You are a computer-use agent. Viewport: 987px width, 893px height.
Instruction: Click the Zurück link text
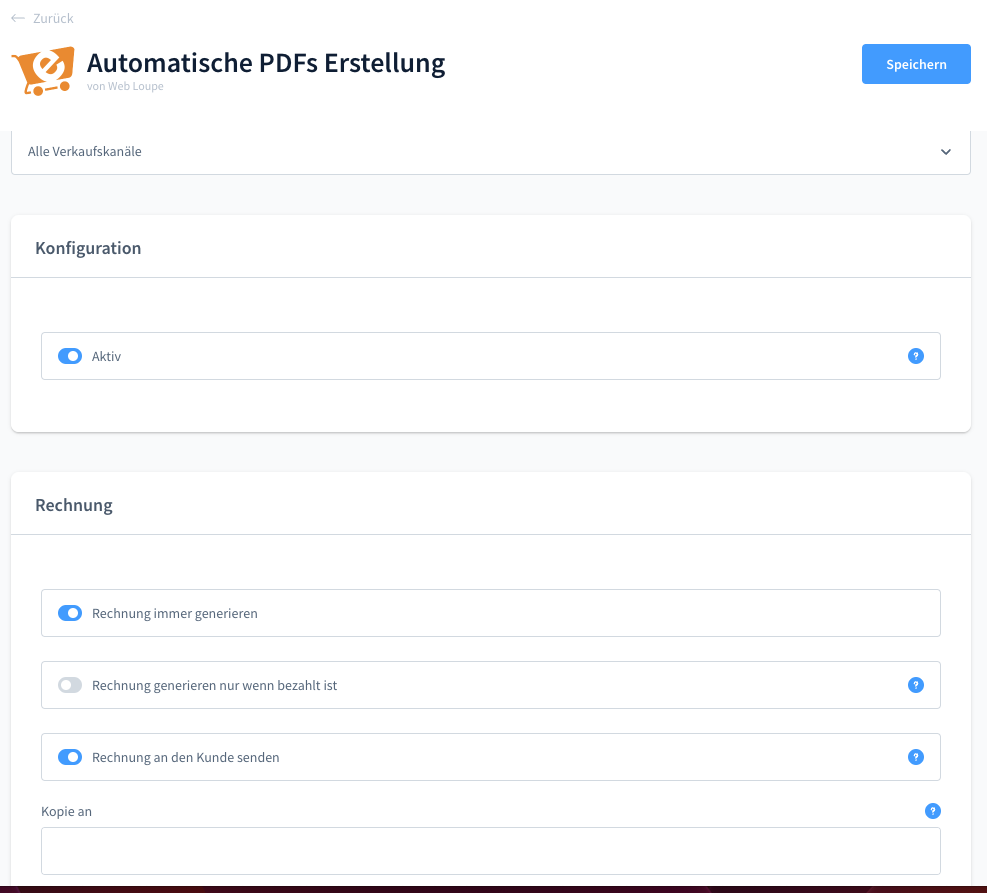pos(53,18)
